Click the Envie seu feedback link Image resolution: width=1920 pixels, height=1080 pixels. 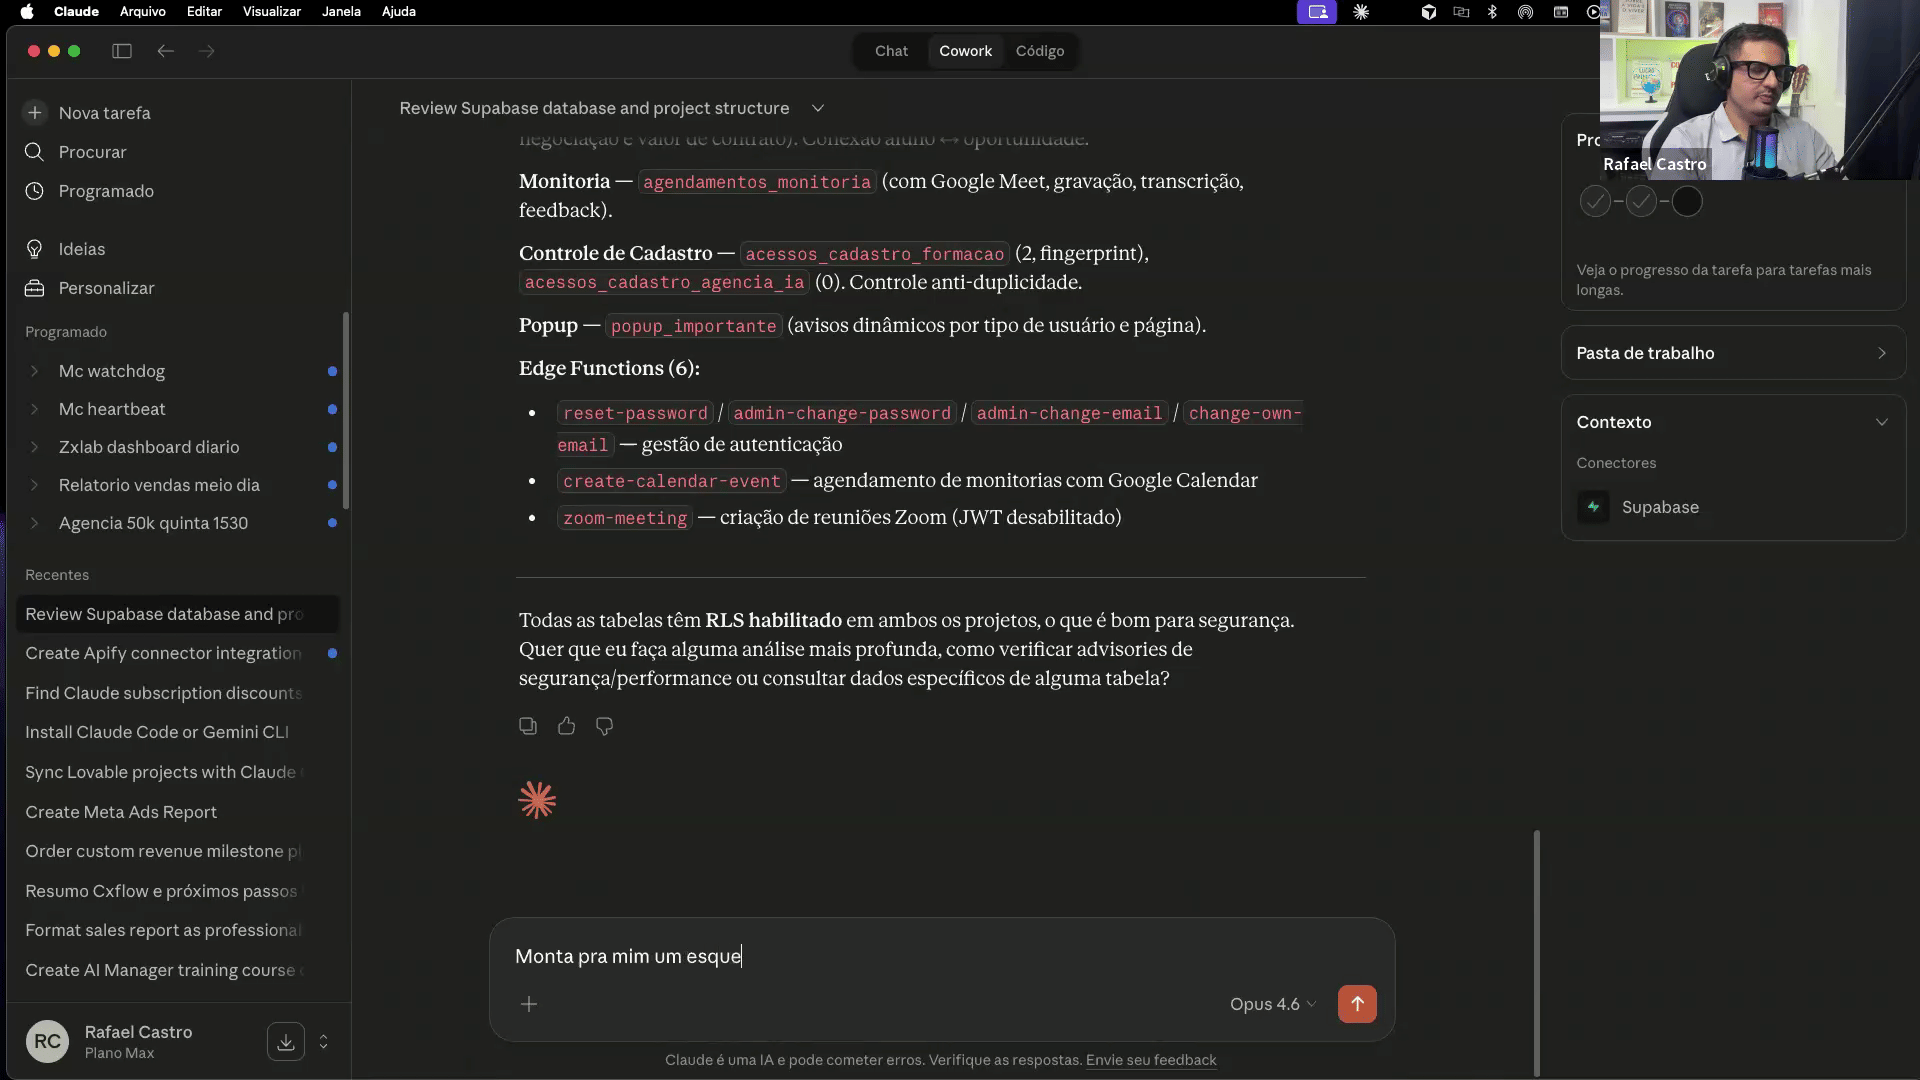point(1151,1060)
